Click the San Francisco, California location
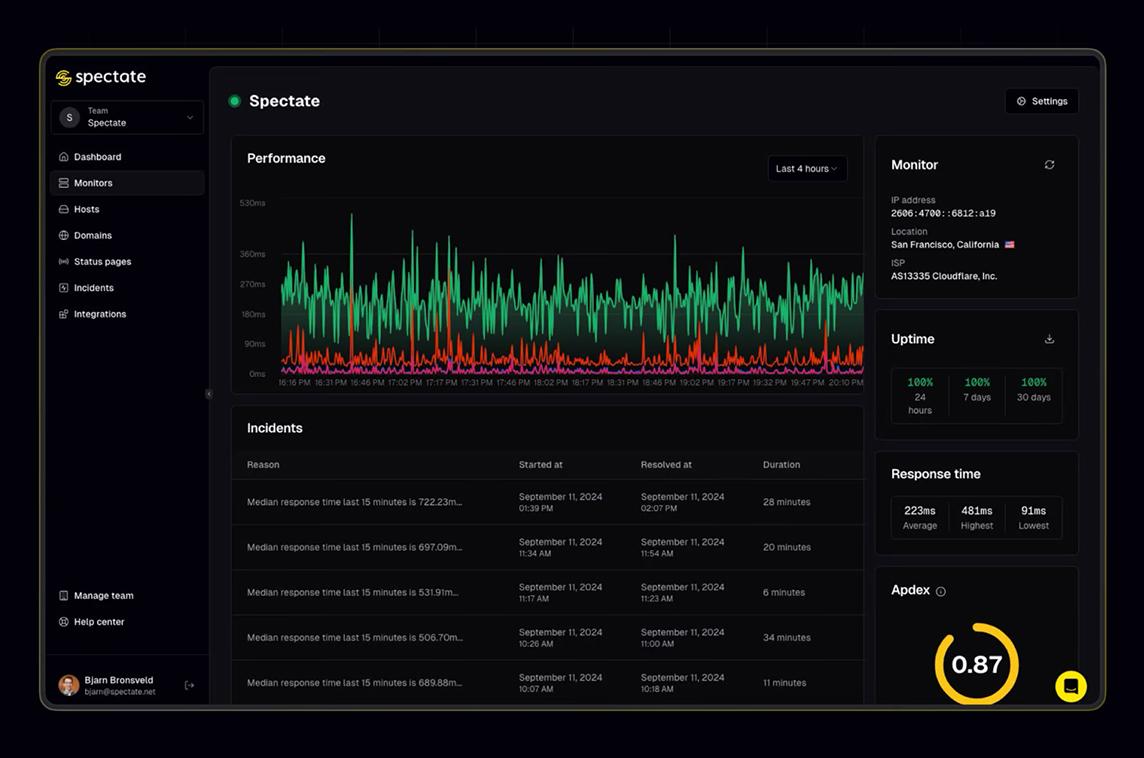This screenshot has width=1144, height=758. click(945, 245)
